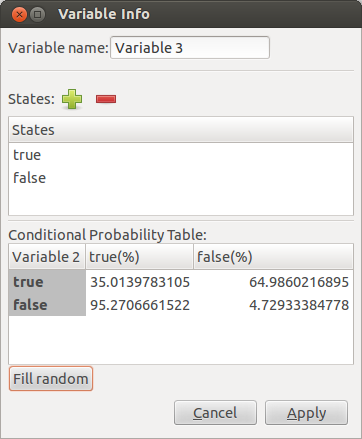Click the bold 'false' row header

[47, 305]
